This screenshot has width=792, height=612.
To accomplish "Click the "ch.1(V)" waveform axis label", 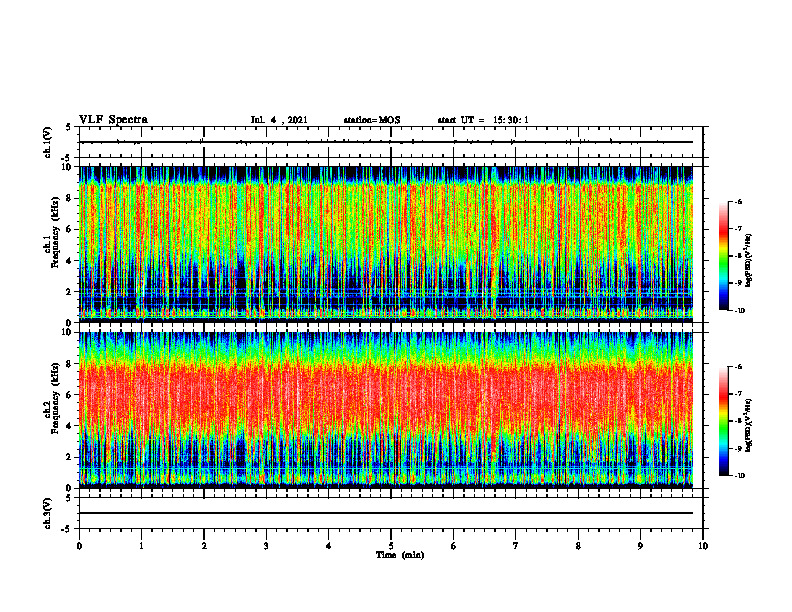I will click(48, 142).
